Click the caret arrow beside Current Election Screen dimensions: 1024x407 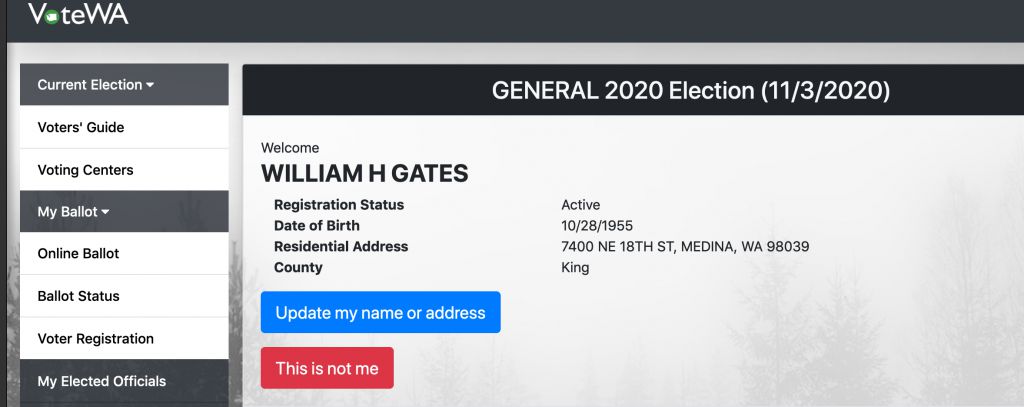[150, 85]
